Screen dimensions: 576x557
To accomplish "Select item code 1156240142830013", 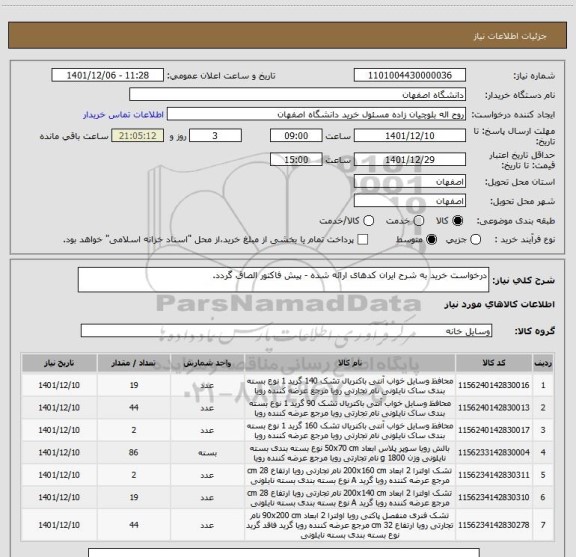I will pyautogui.click(x=494, y=407).
